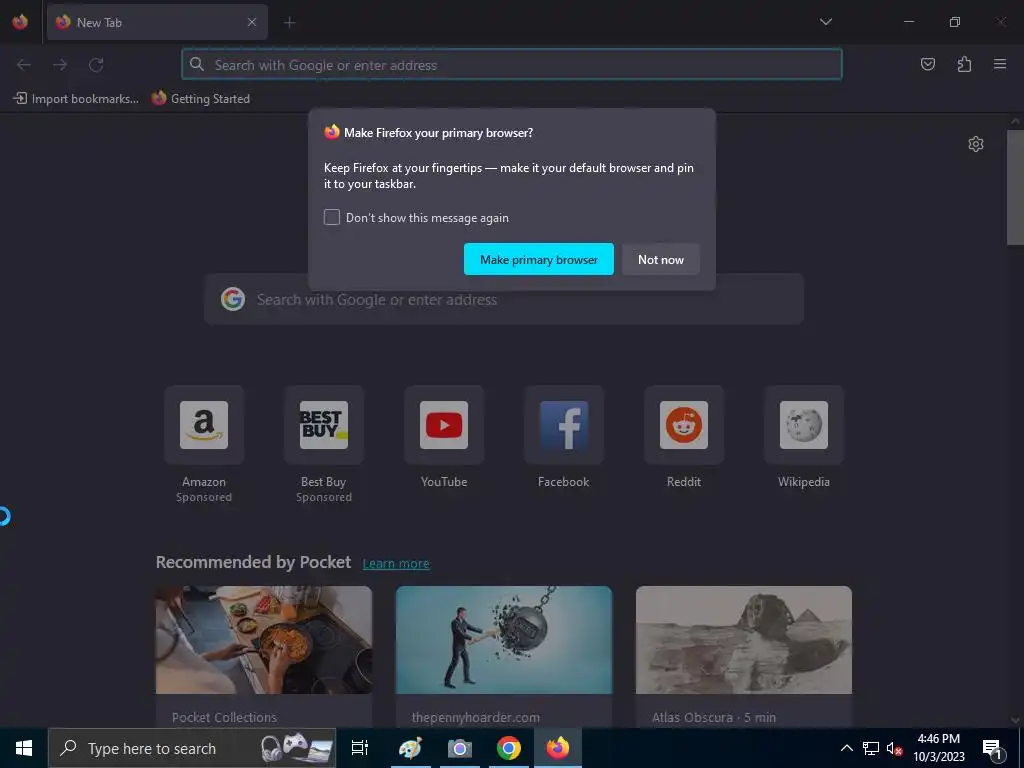Open the clock showing 4:46 PM
This screenshot has width=1024, height=768.
938,748
